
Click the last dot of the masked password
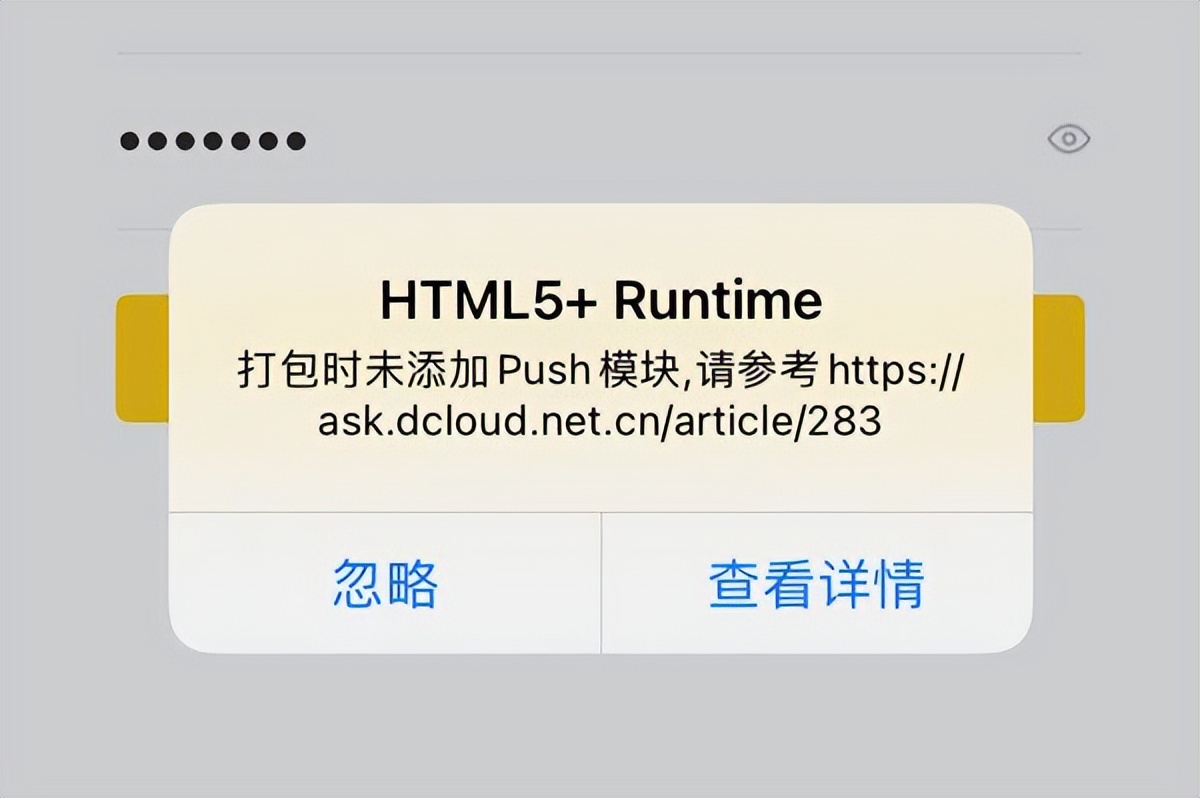(x=295, y=140)
